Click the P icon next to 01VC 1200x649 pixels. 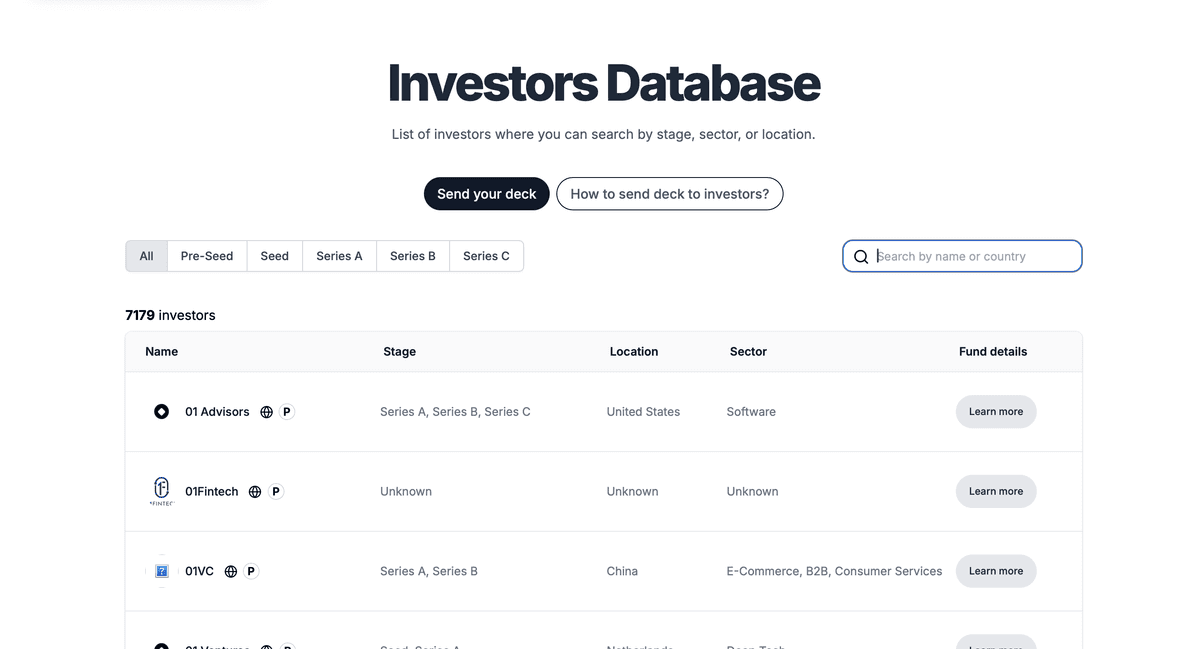coord(251,572)
